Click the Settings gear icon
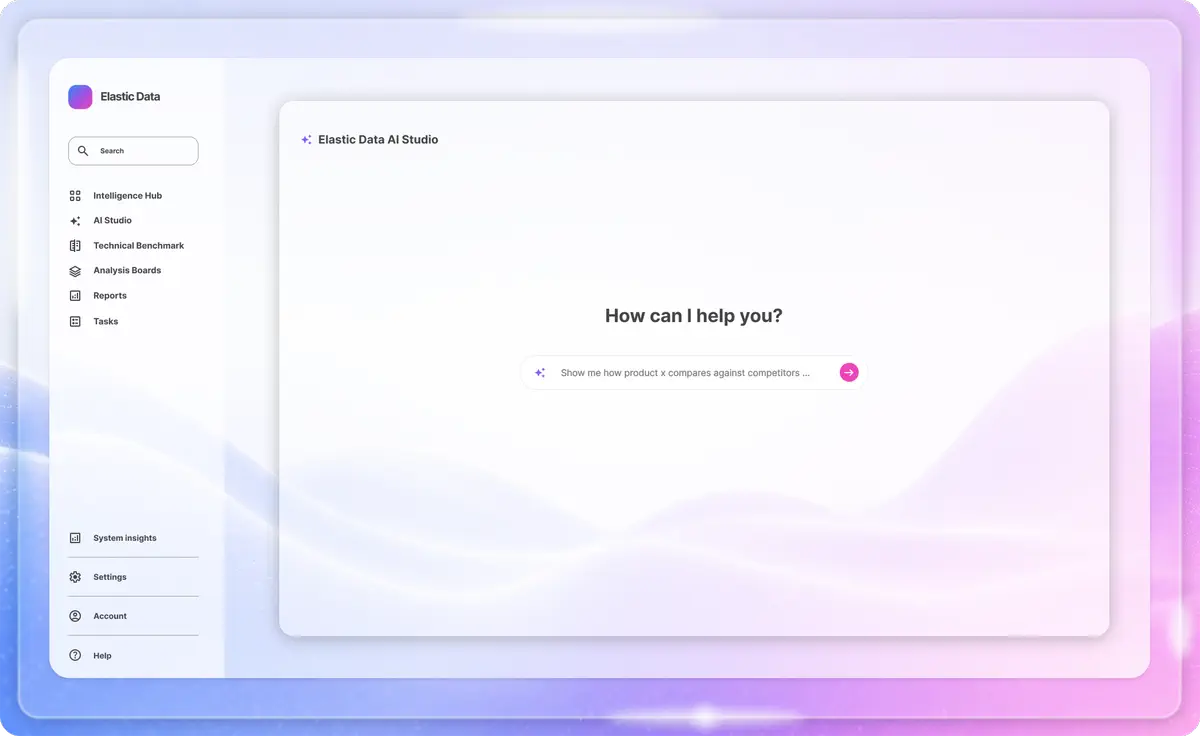Image resolution: width=1200 pixels, height=736 pixels. (75, 577)
